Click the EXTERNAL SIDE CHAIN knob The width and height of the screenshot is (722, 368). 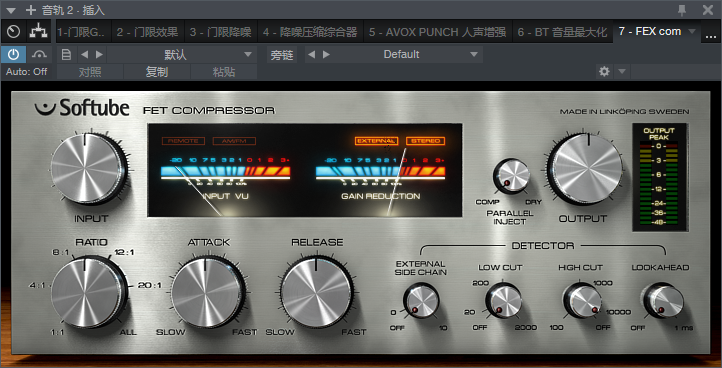(421, 301)
